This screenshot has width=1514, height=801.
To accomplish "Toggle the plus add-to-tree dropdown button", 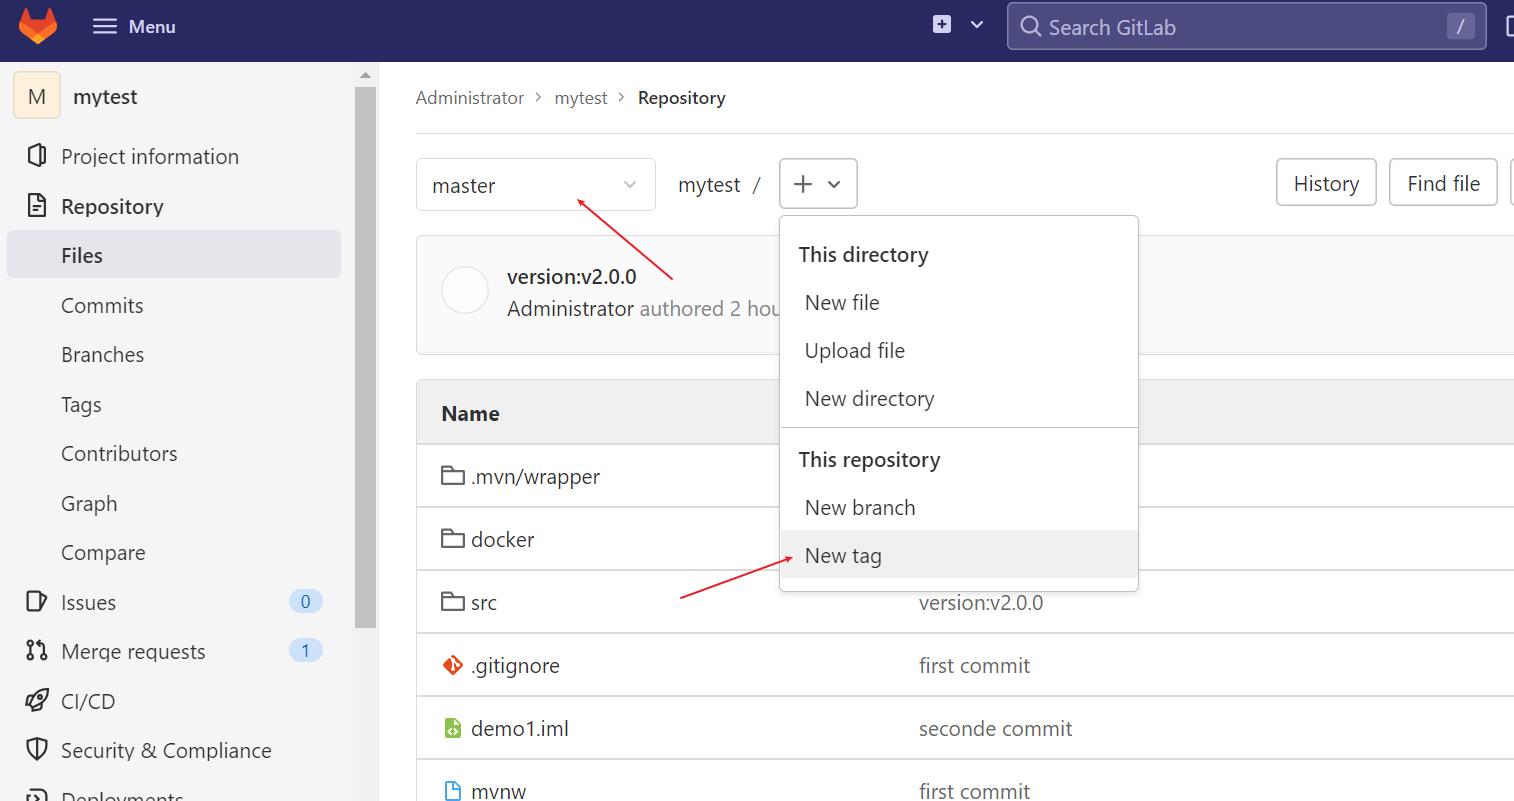I will click(818, 184).
